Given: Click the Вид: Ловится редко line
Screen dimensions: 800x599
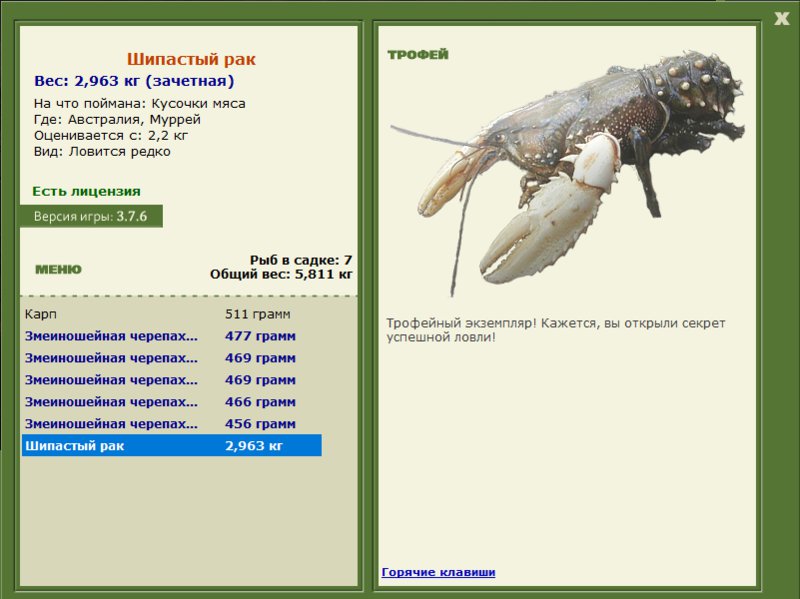Looking at the screenshot, I should pyautogui.click(x=102, y=152).
